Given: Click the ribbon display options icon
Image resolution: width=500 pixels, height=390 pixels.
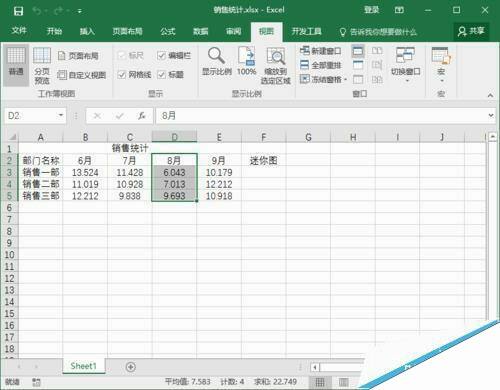Looking at the screenshot, I should click(x=399, y=10).
